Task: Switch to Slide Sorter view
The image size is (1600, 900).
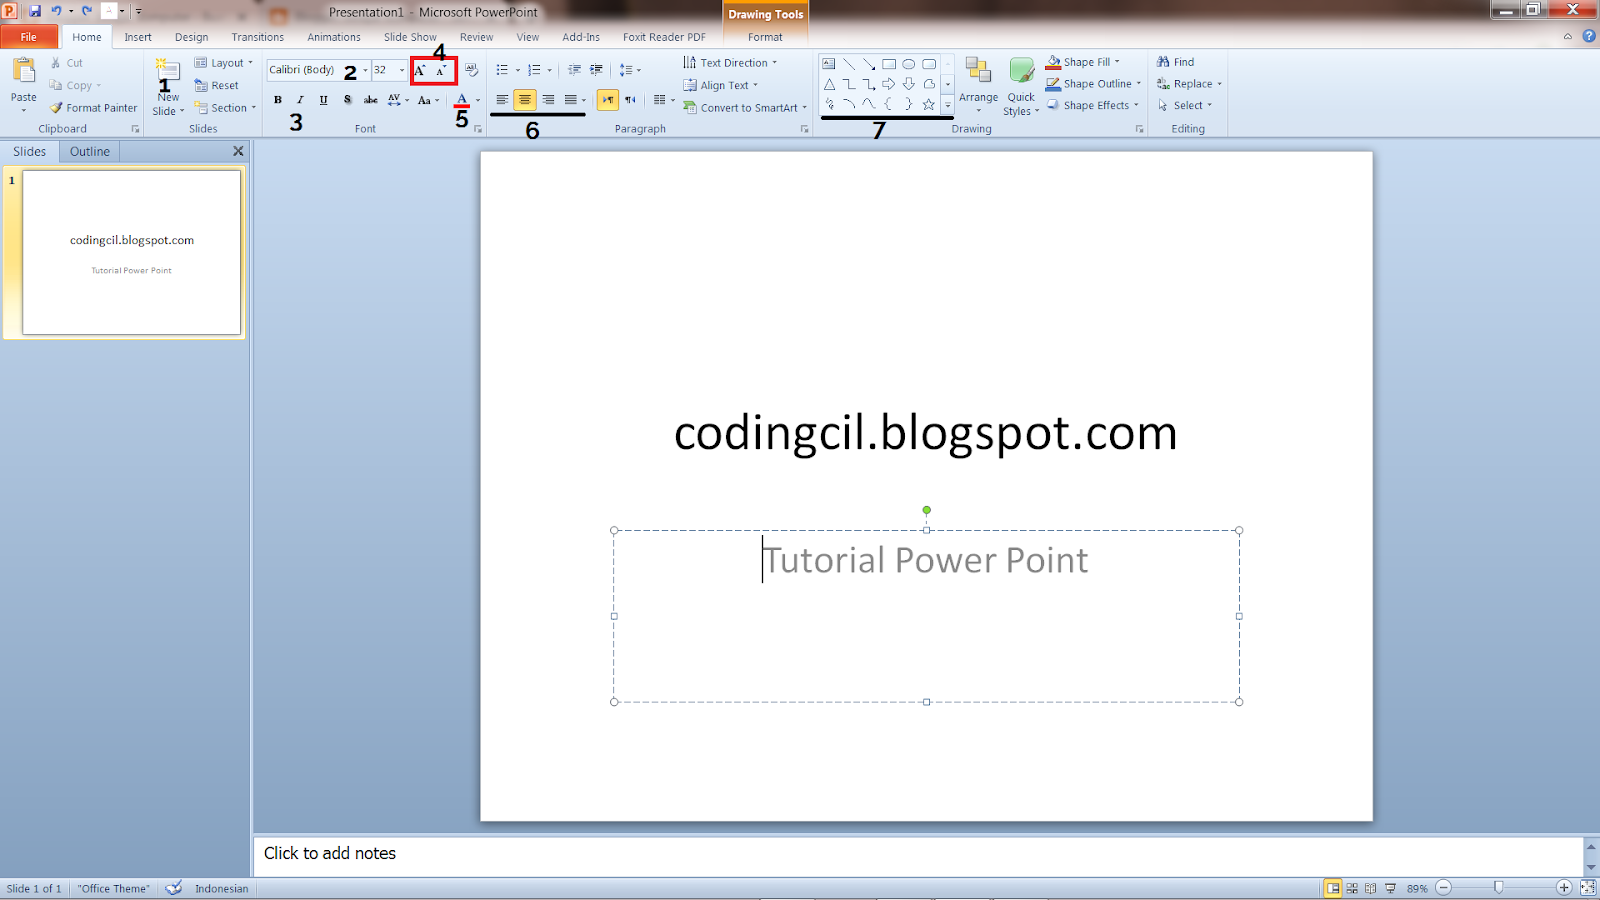Action: (x=1352, y=888)
